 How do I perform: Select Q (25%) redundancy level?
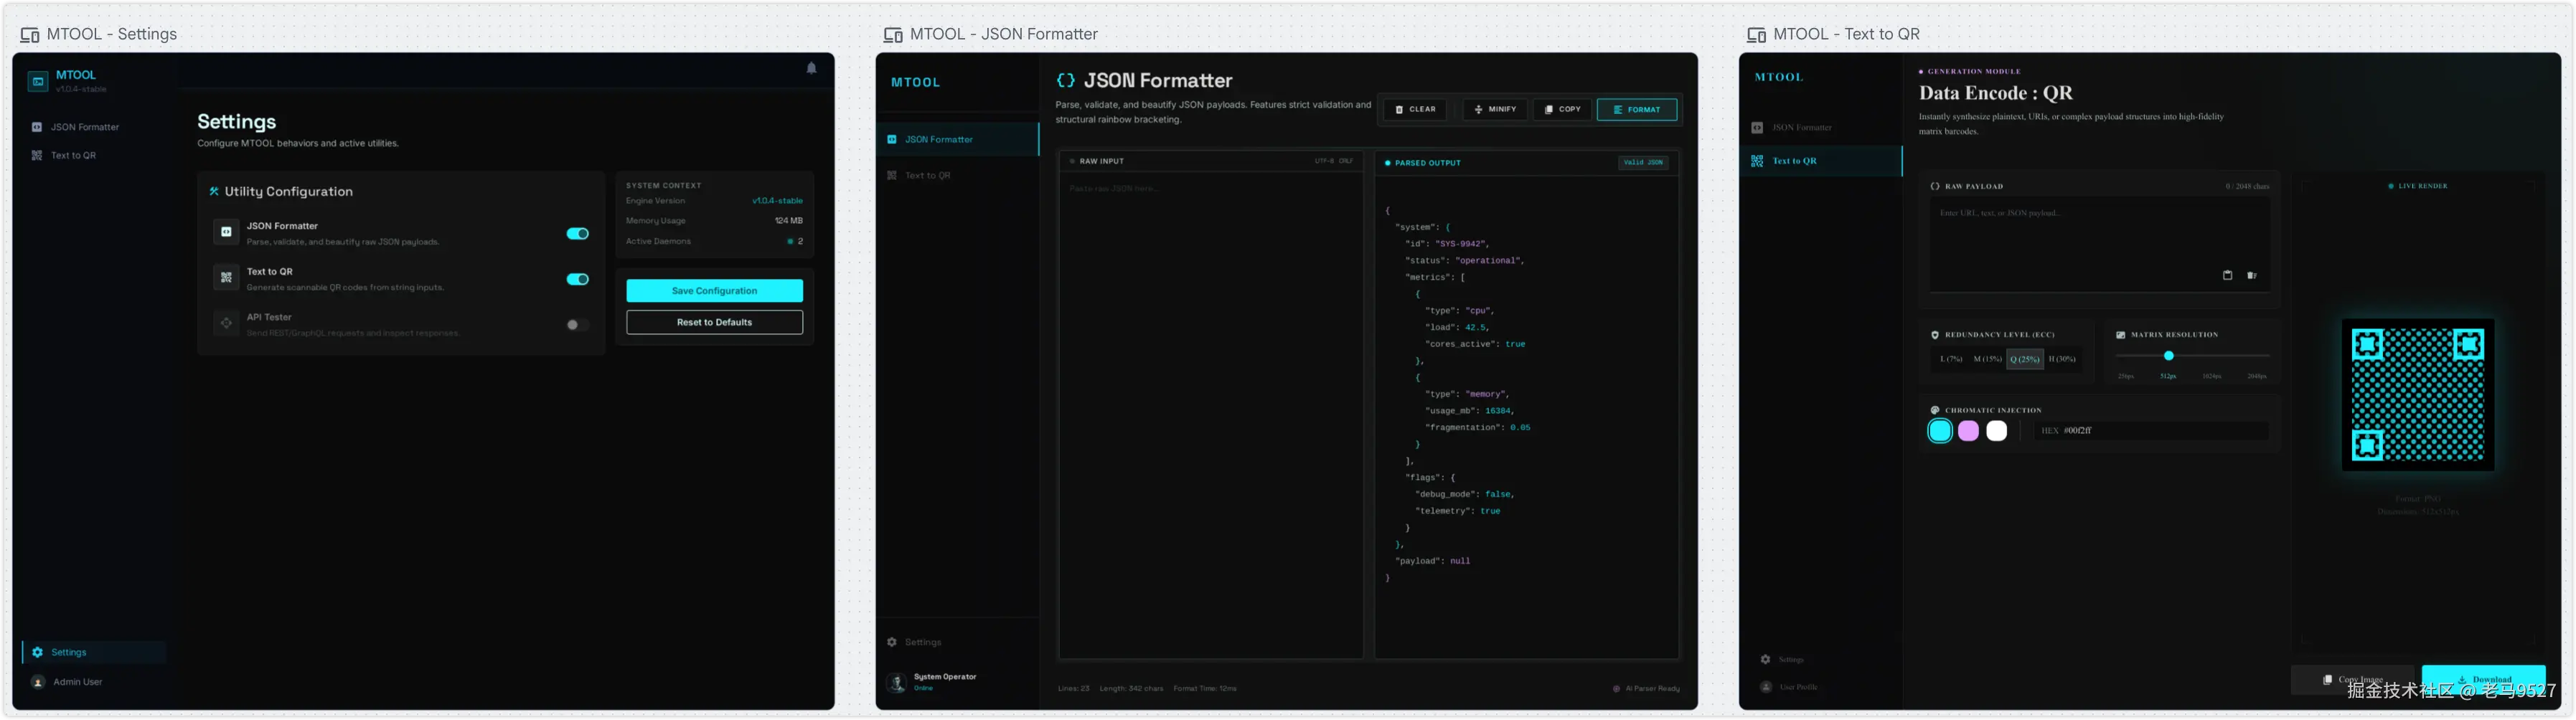point(2025,359)
